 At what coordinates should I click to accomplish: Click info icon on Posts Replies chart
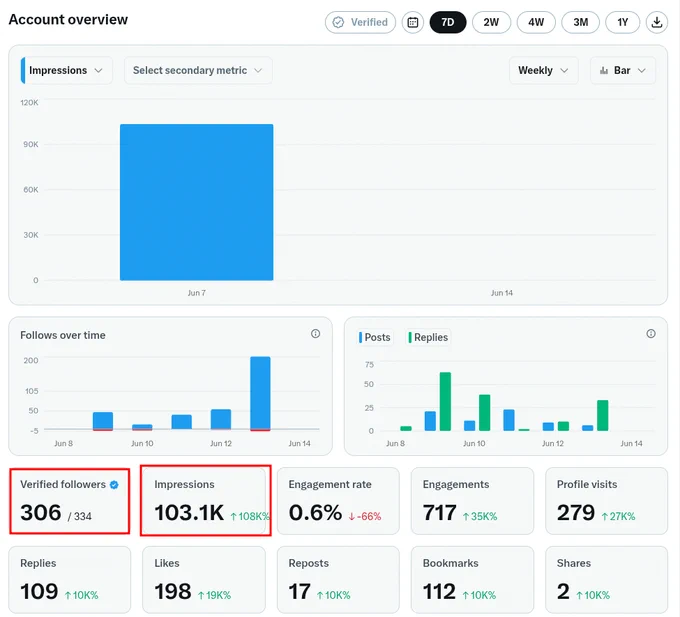[x=651, y=333]
